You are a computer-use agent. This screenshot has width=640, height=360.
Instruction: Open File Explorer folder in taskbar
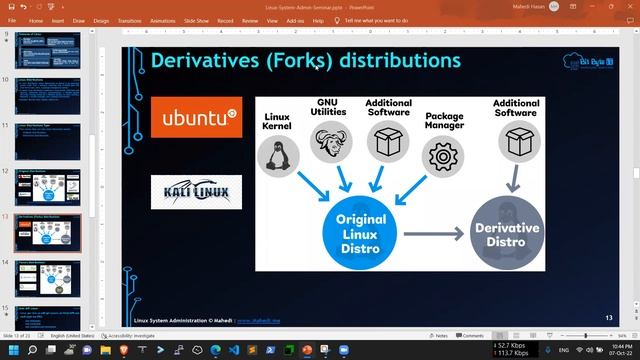click(105, 350)
